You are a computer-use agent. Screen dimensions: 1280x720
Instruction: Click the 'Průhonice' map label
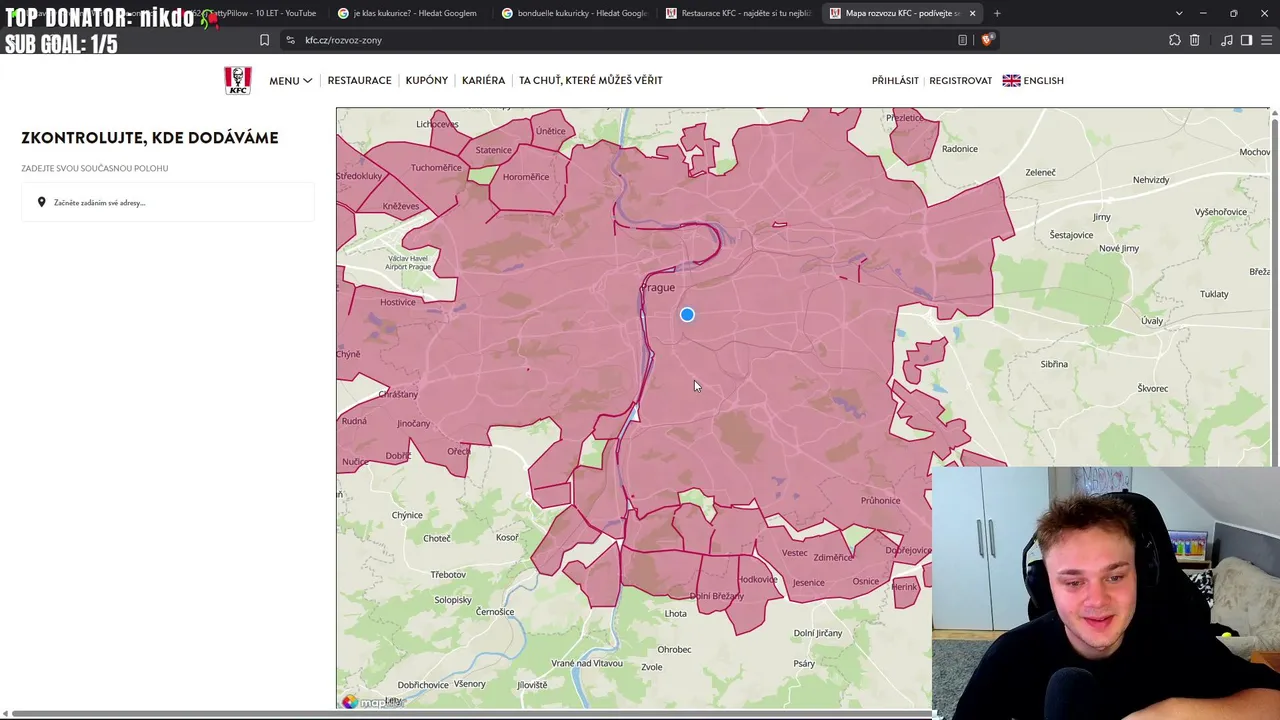point(880,501)
